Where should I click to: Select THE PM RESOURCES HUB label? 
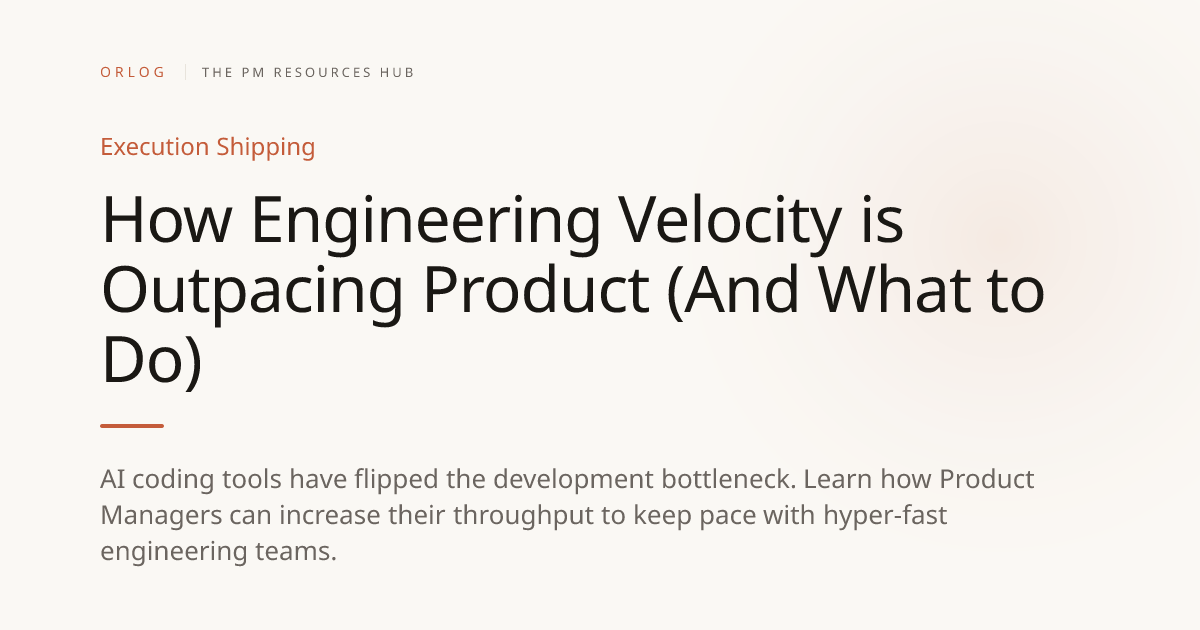pyautogui.click(x=308, y=73)
